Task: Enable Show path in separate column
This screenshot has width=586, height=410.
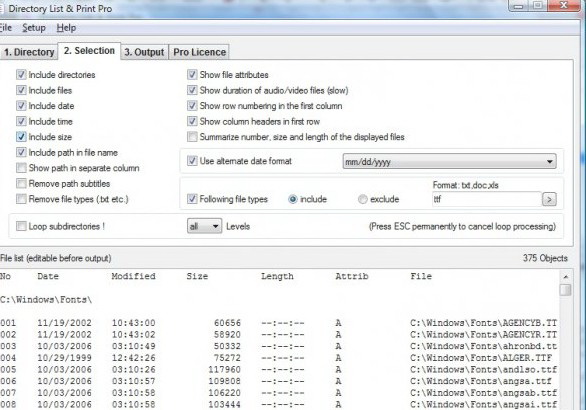Action: click(x=21, y=168)
